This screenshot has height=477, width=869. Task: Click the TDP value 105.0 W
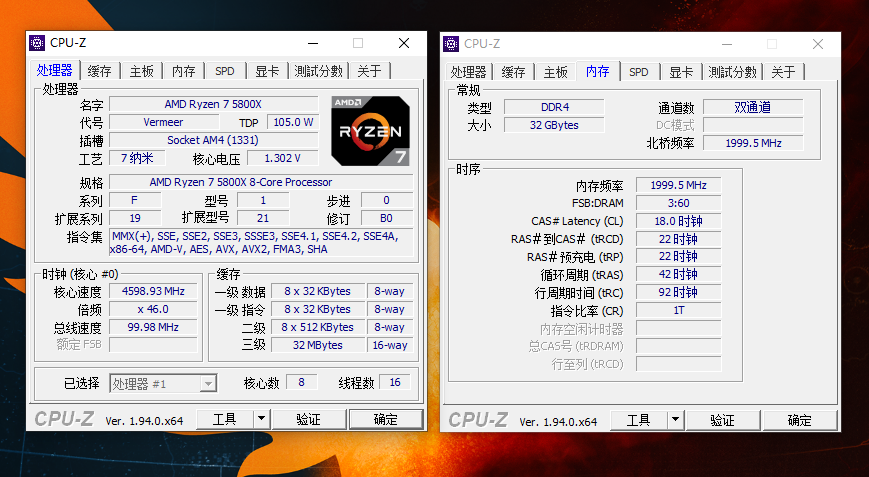pyautogui.click(x=293, y=122)
